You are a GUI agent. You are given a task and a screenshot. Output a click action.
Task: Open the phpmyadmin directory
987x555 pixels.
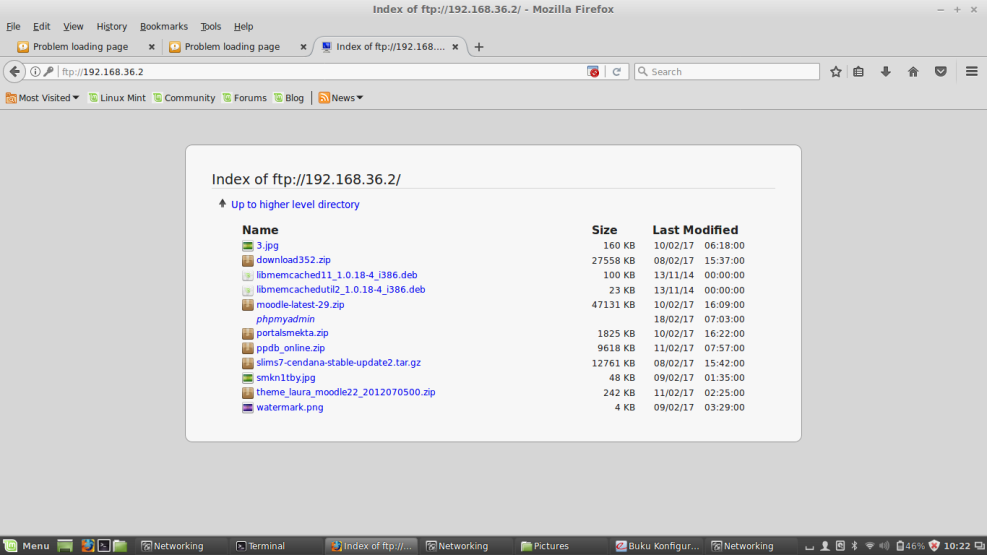click(x=285, y=319)
